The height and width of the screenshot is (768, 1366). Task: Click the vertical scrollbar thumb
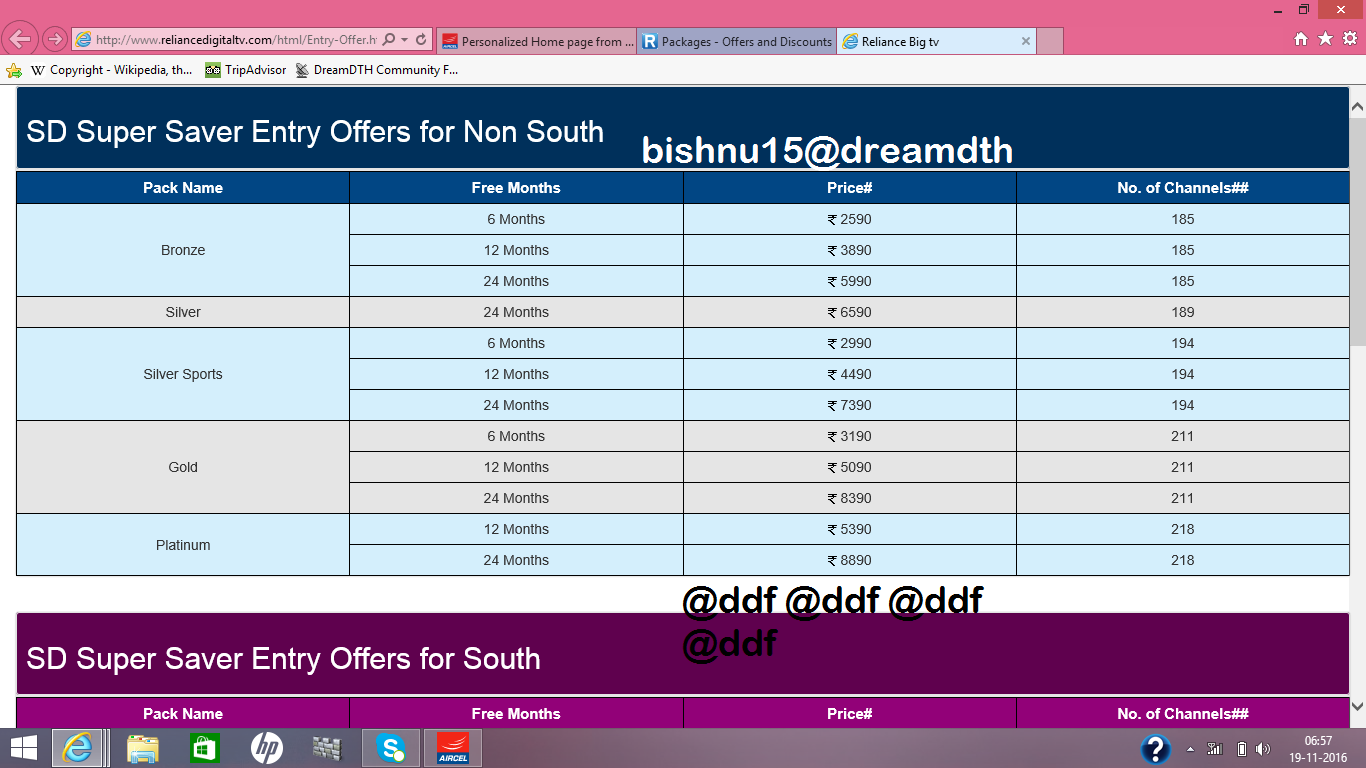pyautogui.click(x=1357, y=230)
